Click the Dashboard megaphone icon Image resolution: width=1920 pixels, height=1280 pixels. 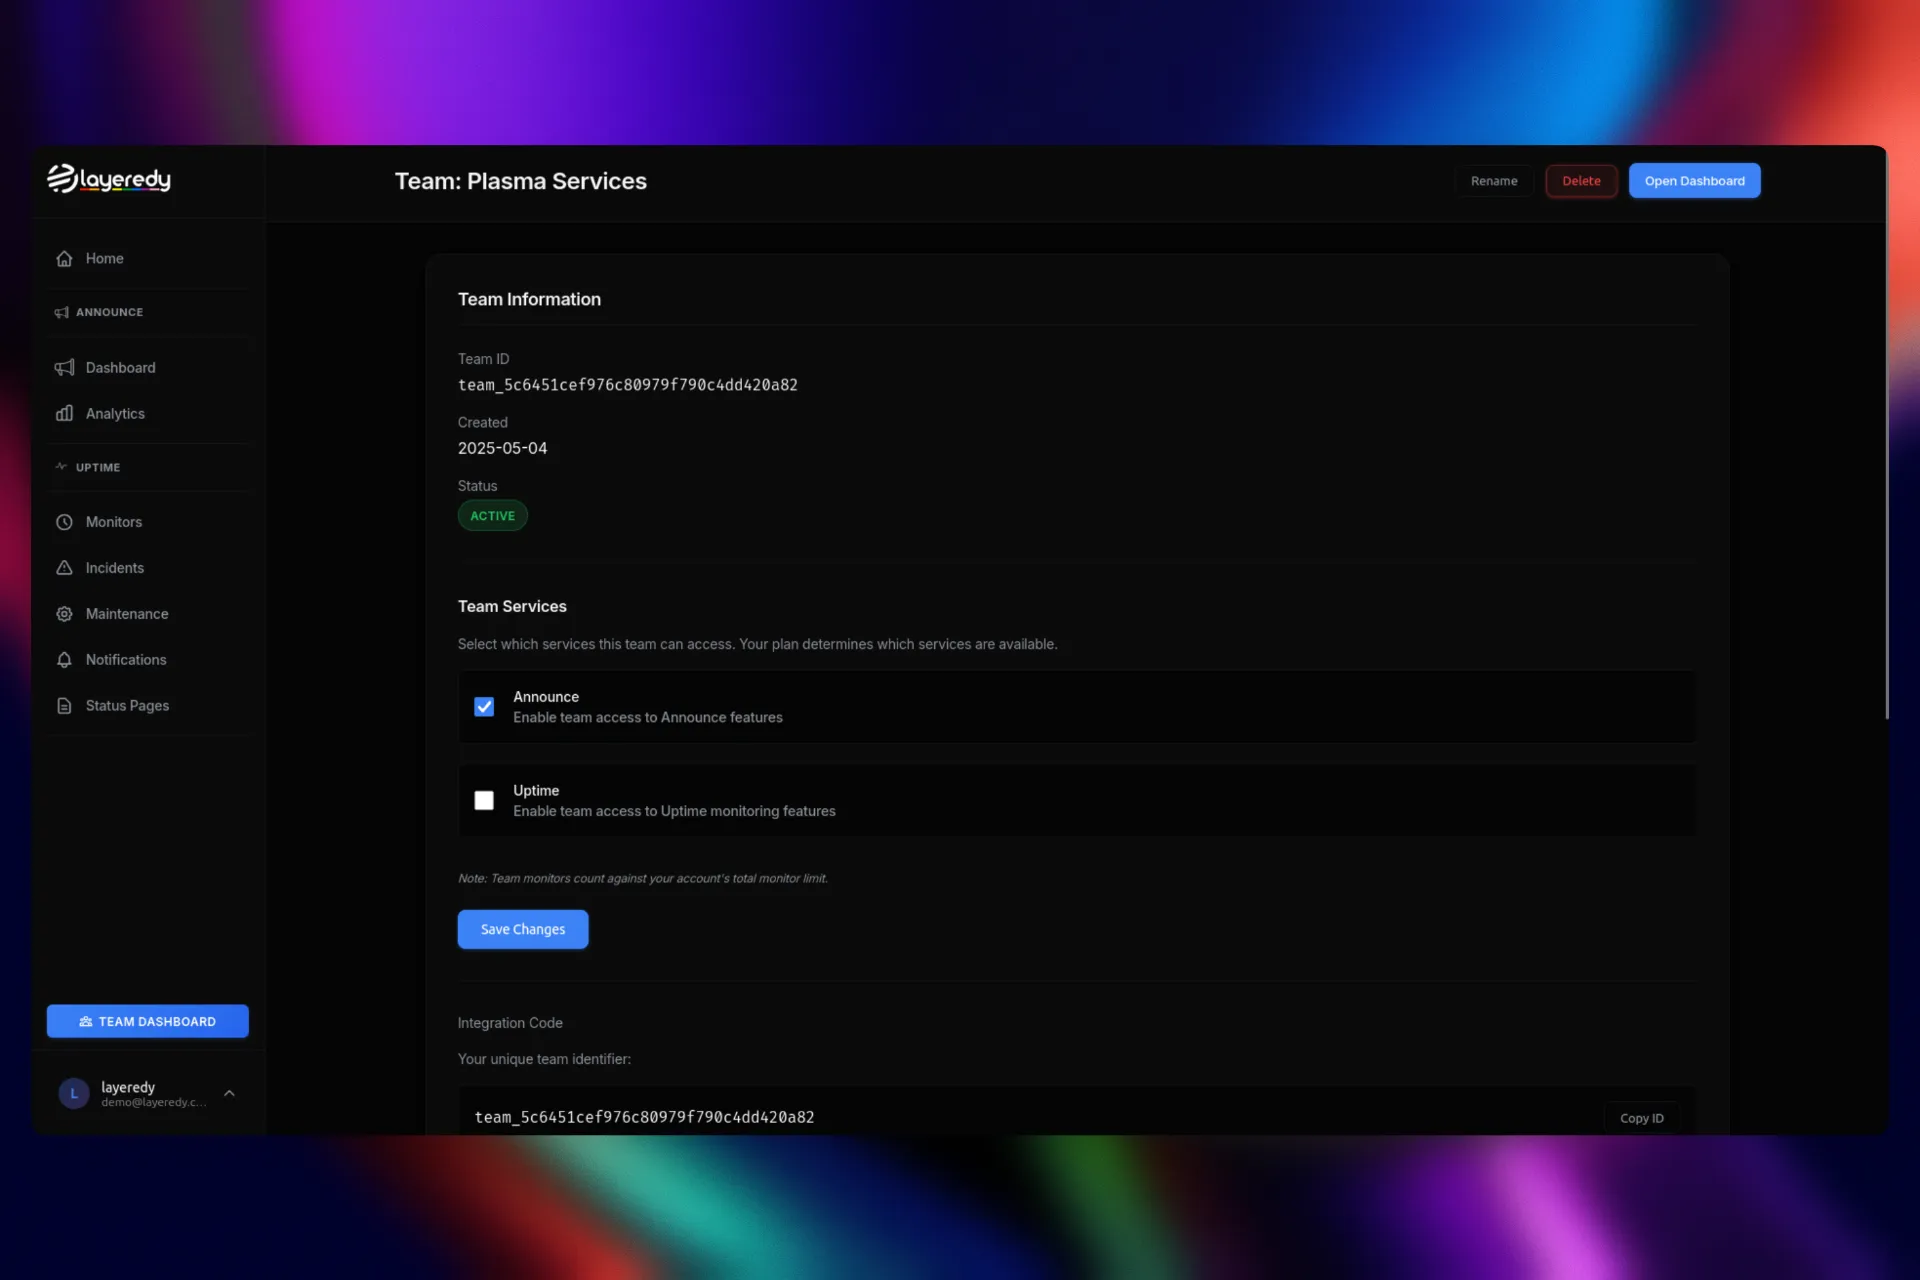tap(64, 368)
